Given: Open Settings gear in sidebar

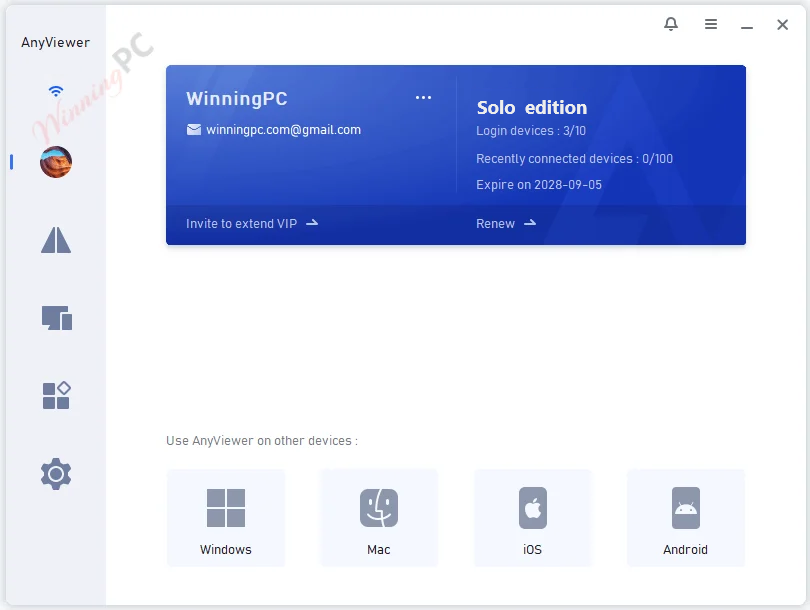Looking at the screenshot, I should pos(56,474).
